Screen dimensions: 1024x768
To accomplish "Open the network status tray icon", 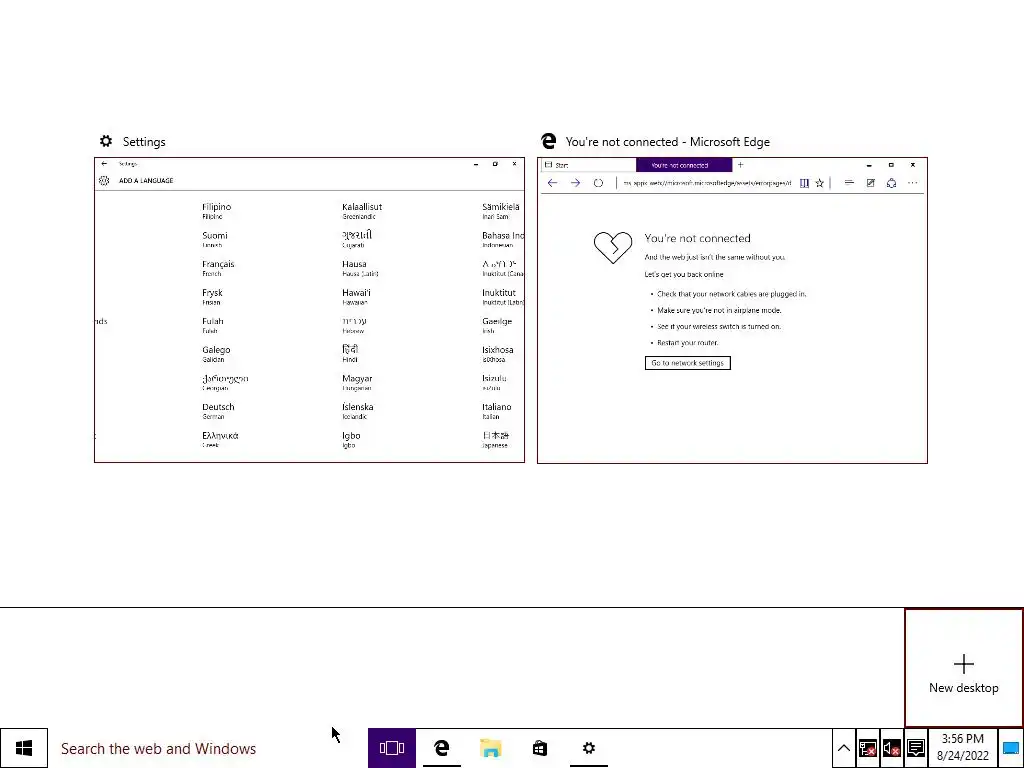I will (867, 748).
